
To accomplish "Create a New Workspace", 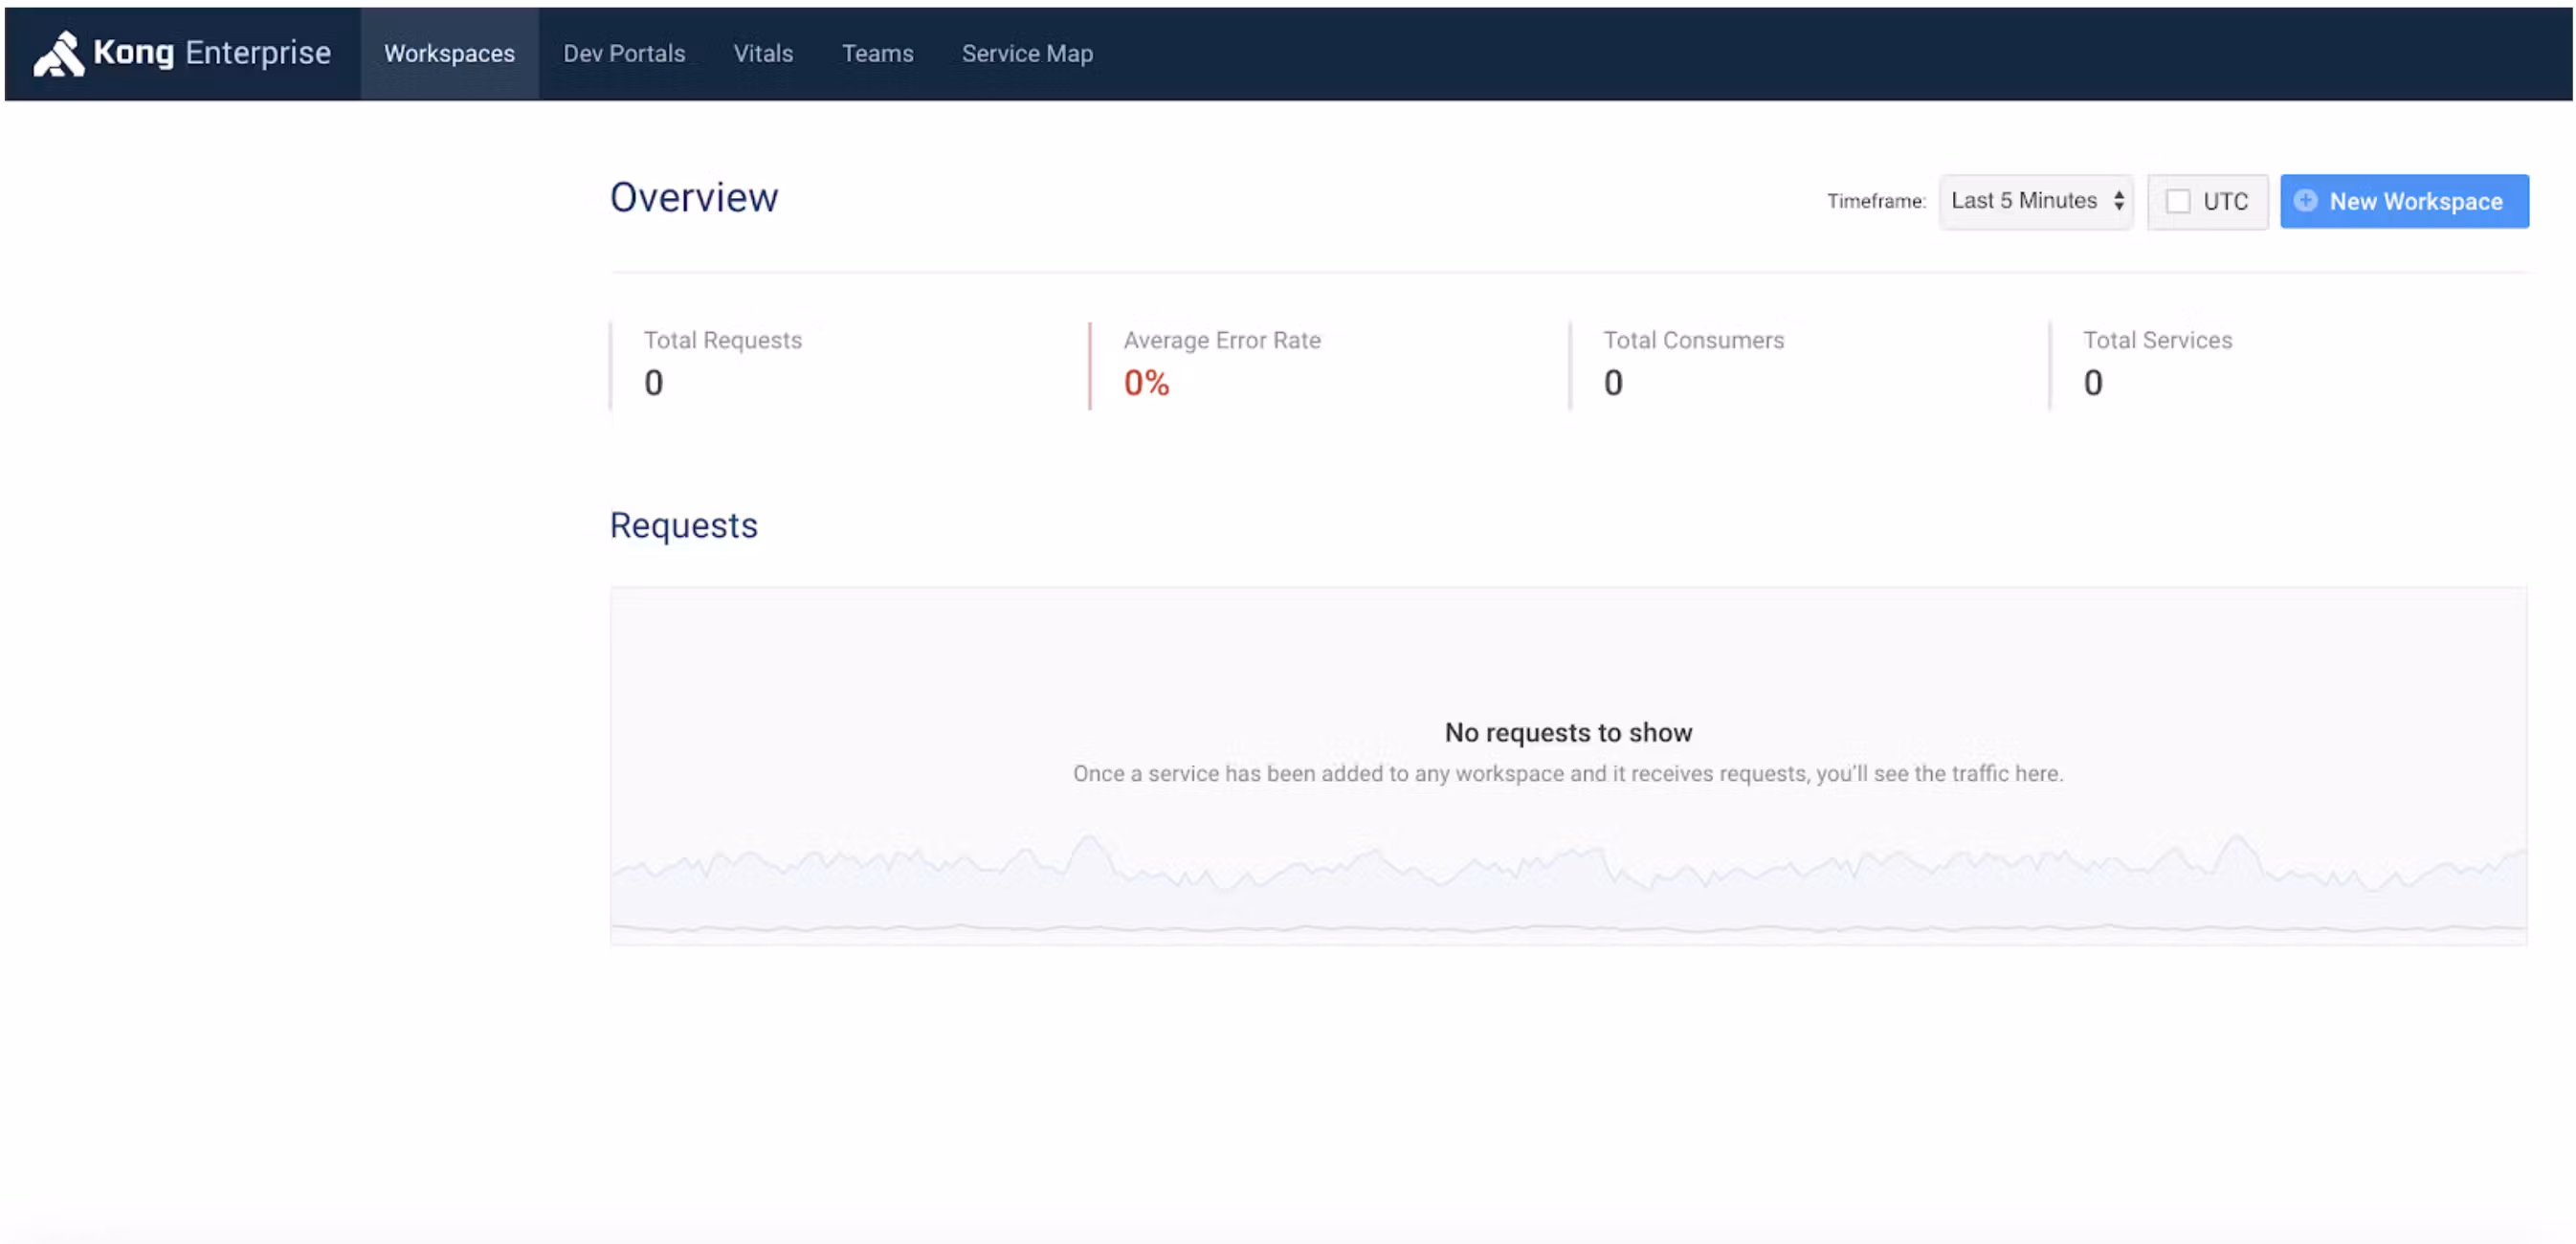I will (x=2415, y=202).
